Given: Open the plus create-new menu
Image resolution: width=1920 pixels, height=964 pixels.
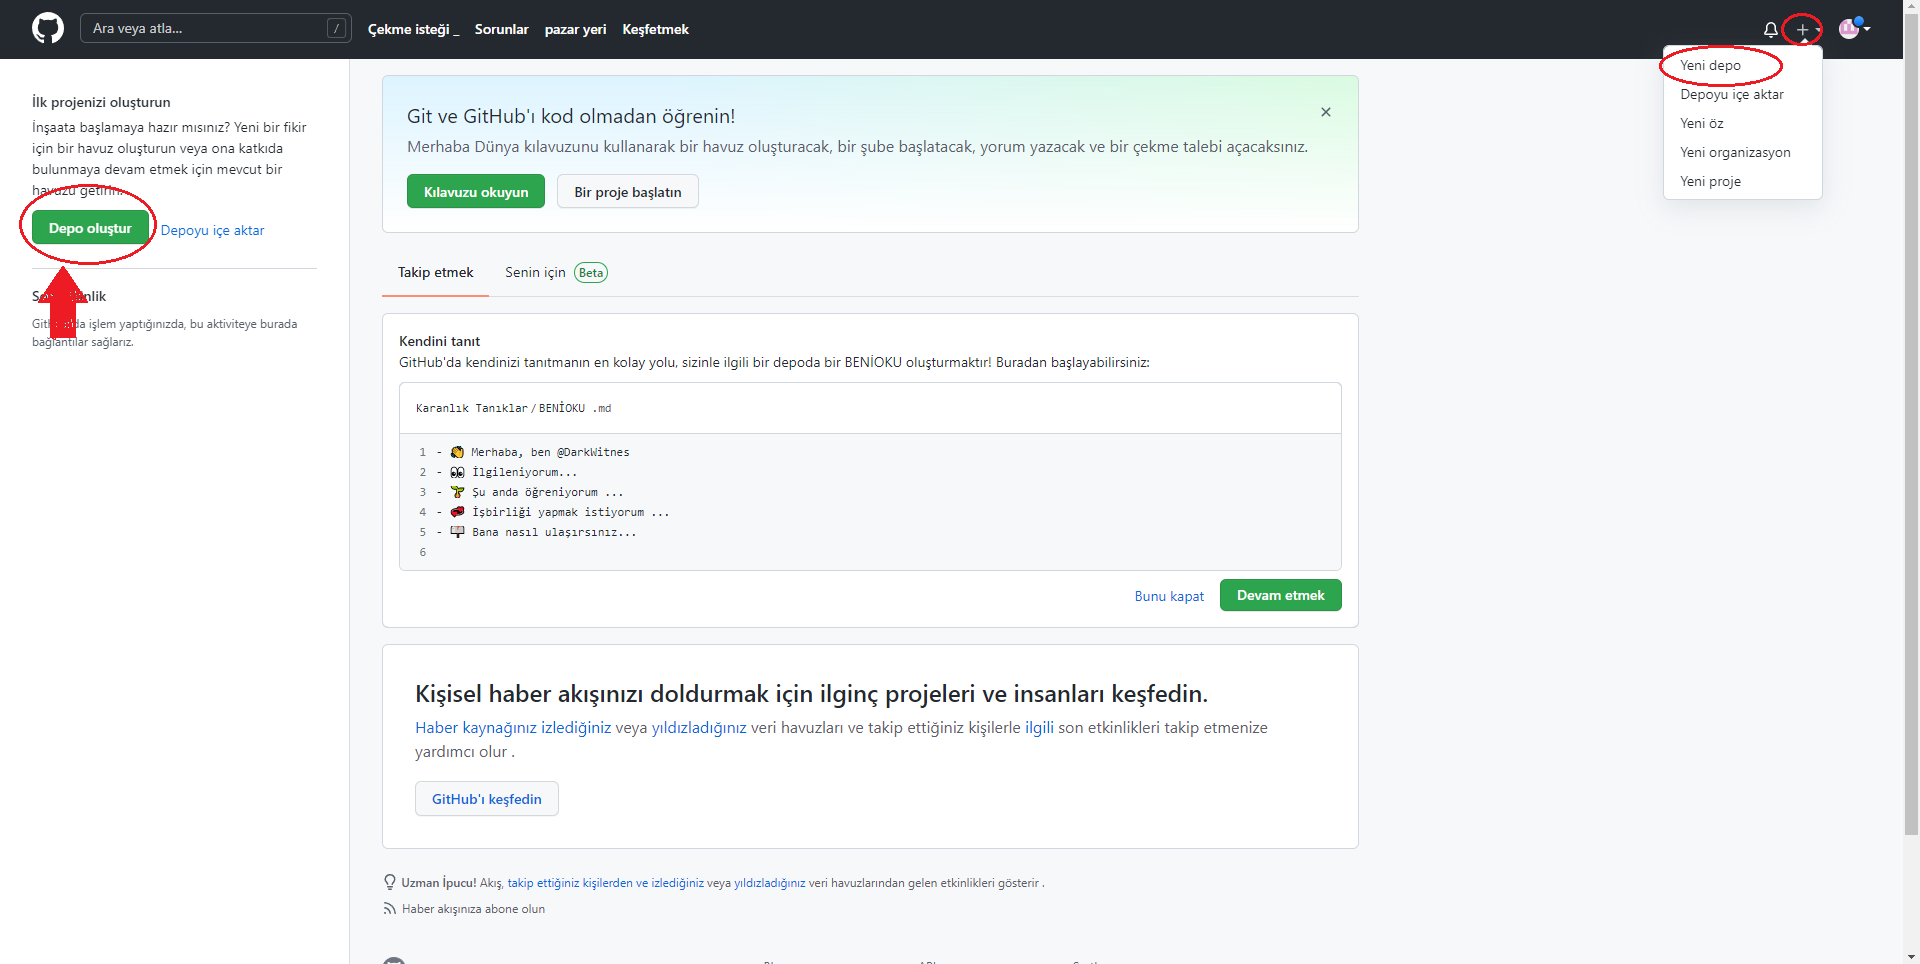Looking at the screenshot, I should tap(1806, 30).
